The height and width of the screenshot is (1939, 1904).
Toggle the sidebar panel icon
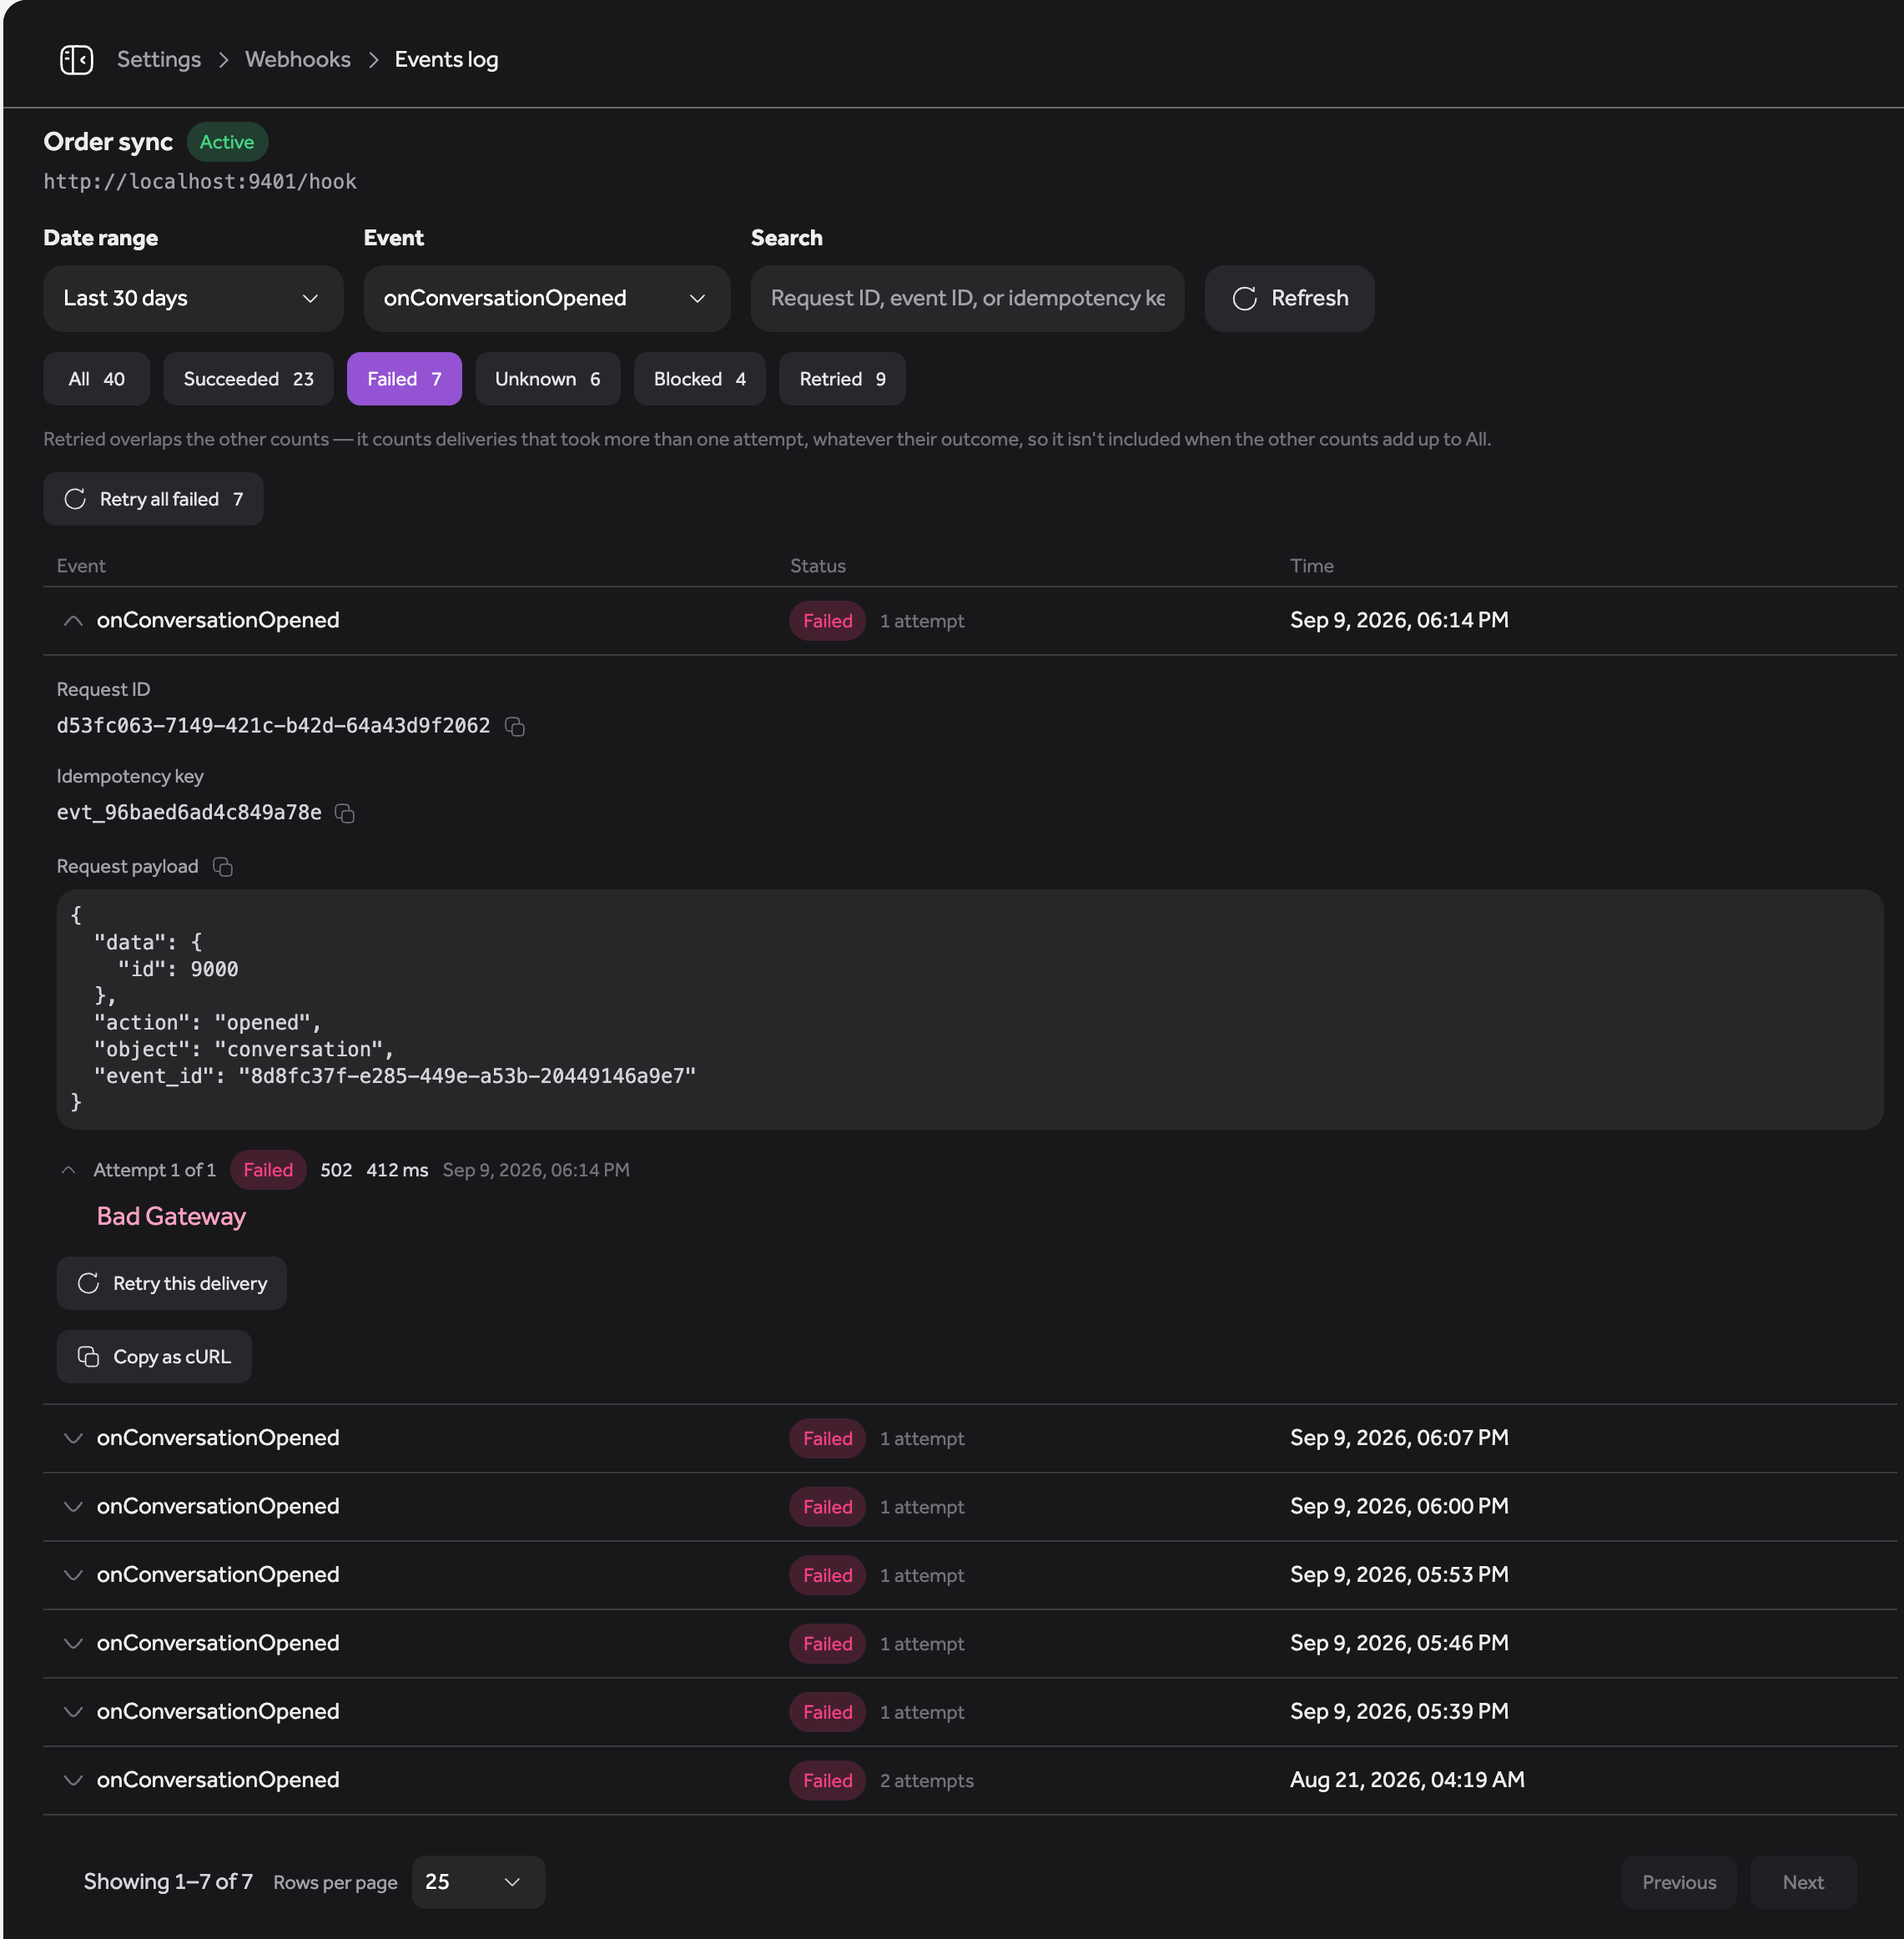pos(76,60)
